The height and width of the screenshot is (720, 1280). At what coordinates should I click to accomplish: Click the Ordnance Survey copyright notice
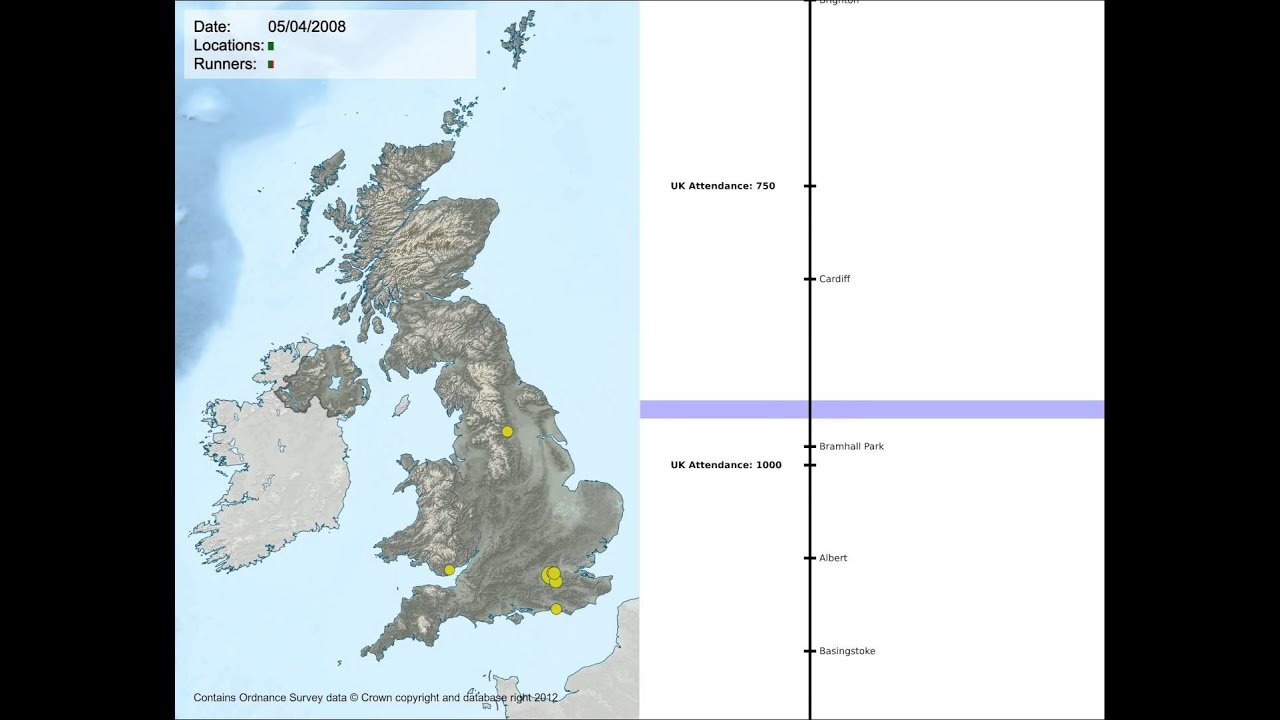click(375, 698)
